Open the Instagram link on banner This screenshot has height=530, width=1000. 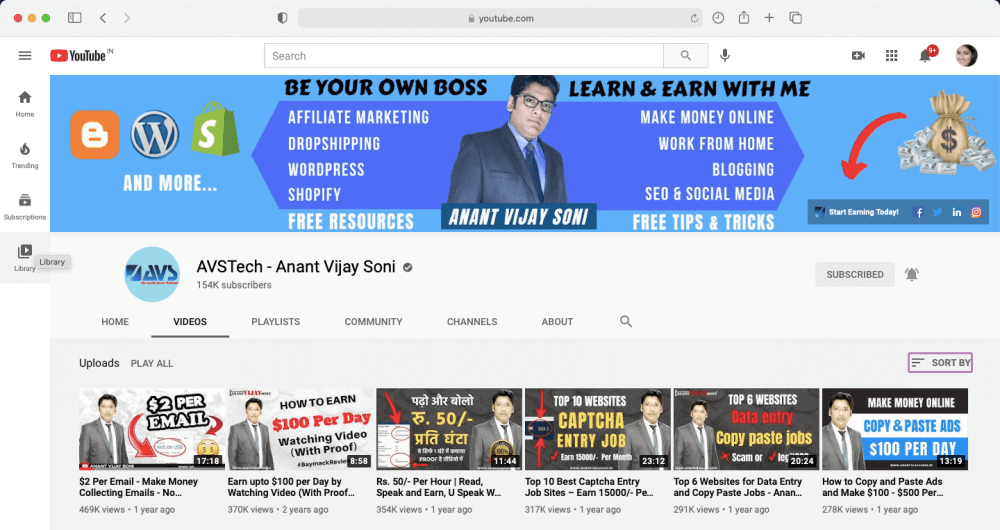pos(976,212)
